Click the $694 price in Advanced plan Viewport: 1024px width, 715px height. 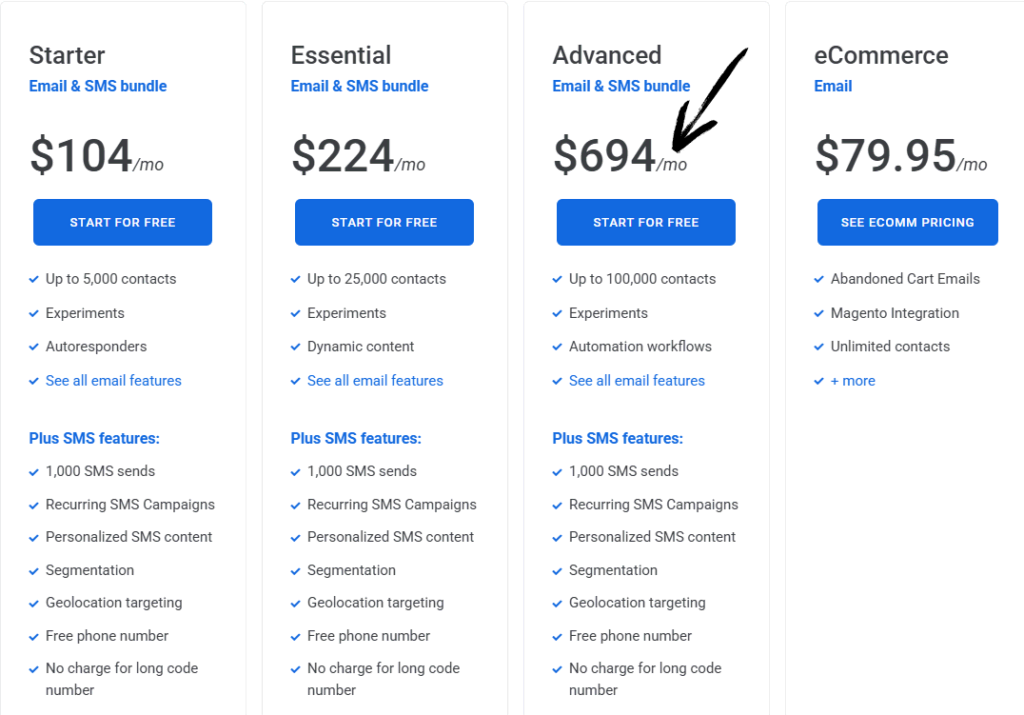click(604, 156)
